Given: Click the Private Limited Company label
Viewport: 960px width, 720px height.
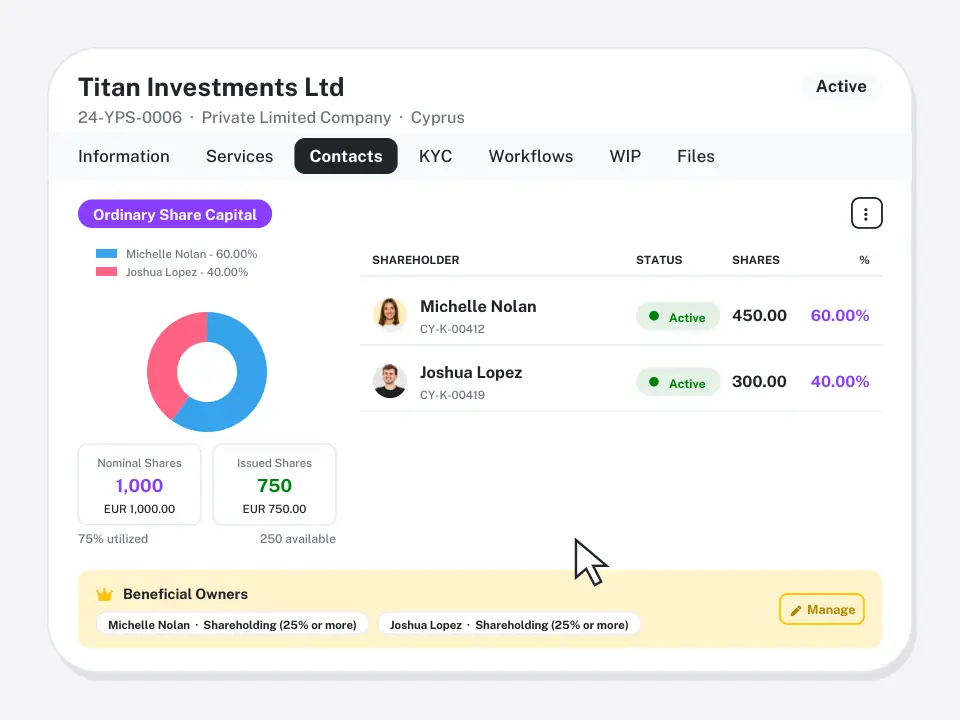Looking at the screenshot, I should (296, 118).
